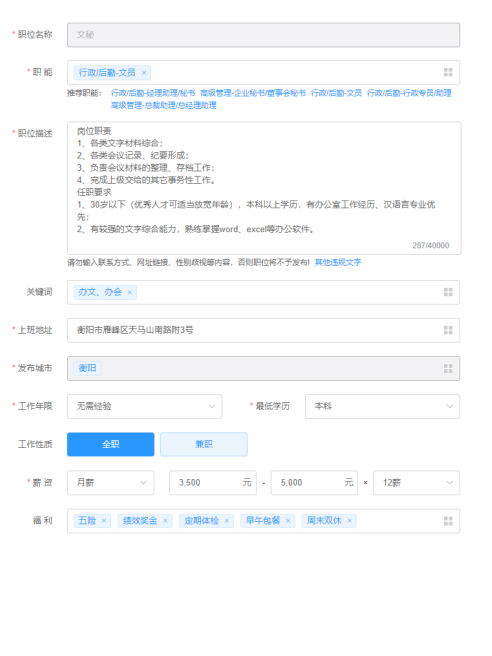
Task: Focus the minimum salary 3,500 field
Action: 213,483
